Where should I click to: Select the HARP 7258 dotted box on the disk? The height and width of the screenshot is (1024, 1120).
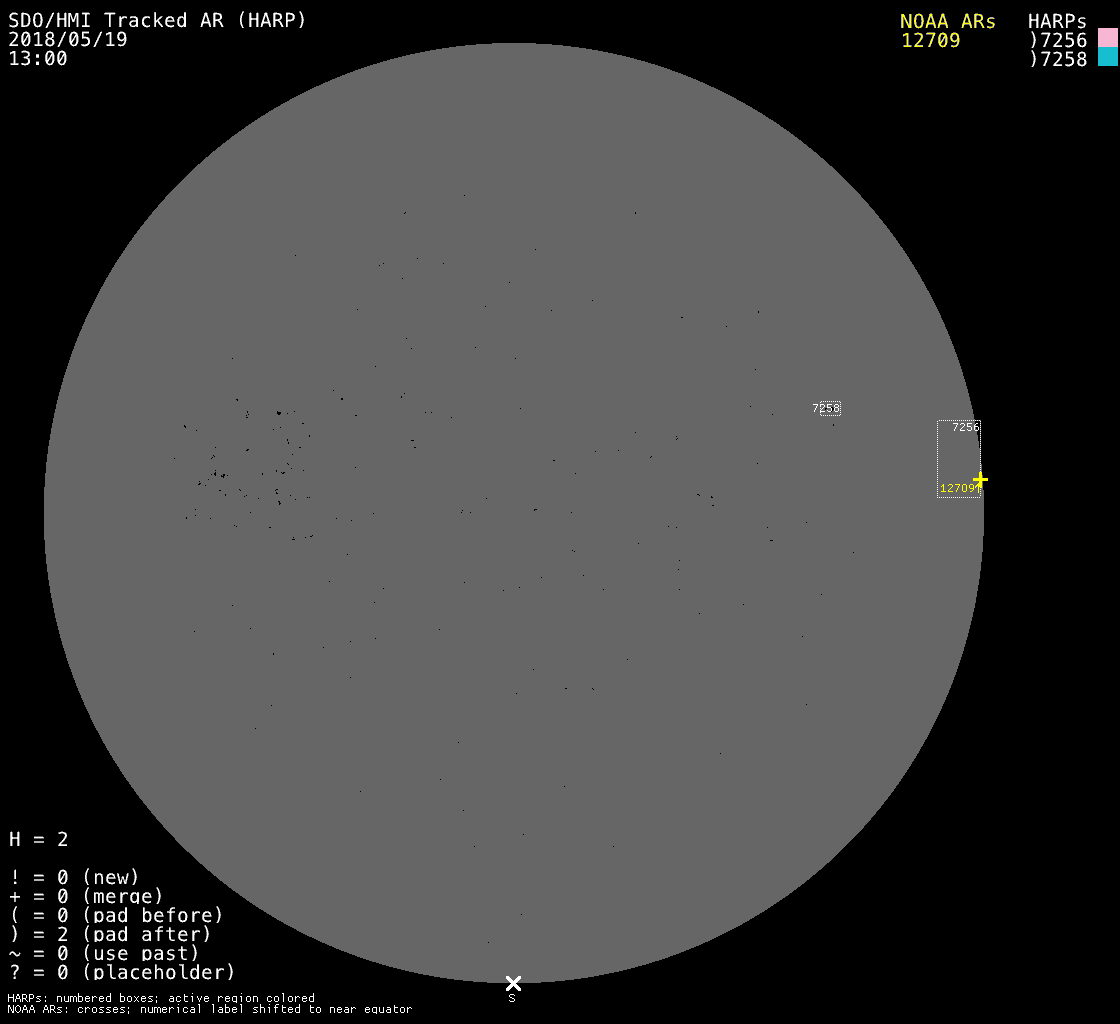click(830, 408)
